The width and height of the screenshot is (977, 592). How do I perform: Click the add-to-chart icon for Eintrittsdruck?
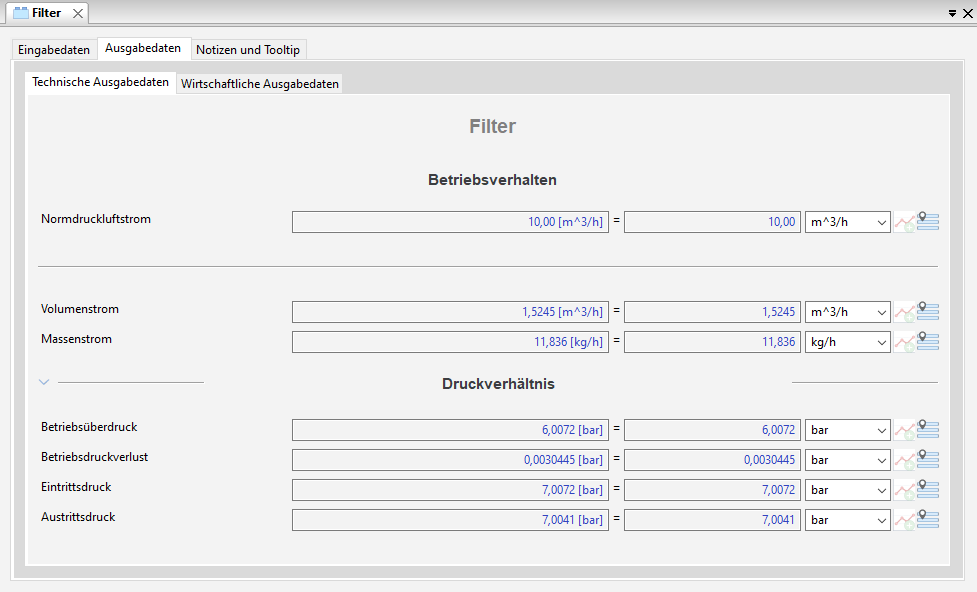[x=904, y=490]
